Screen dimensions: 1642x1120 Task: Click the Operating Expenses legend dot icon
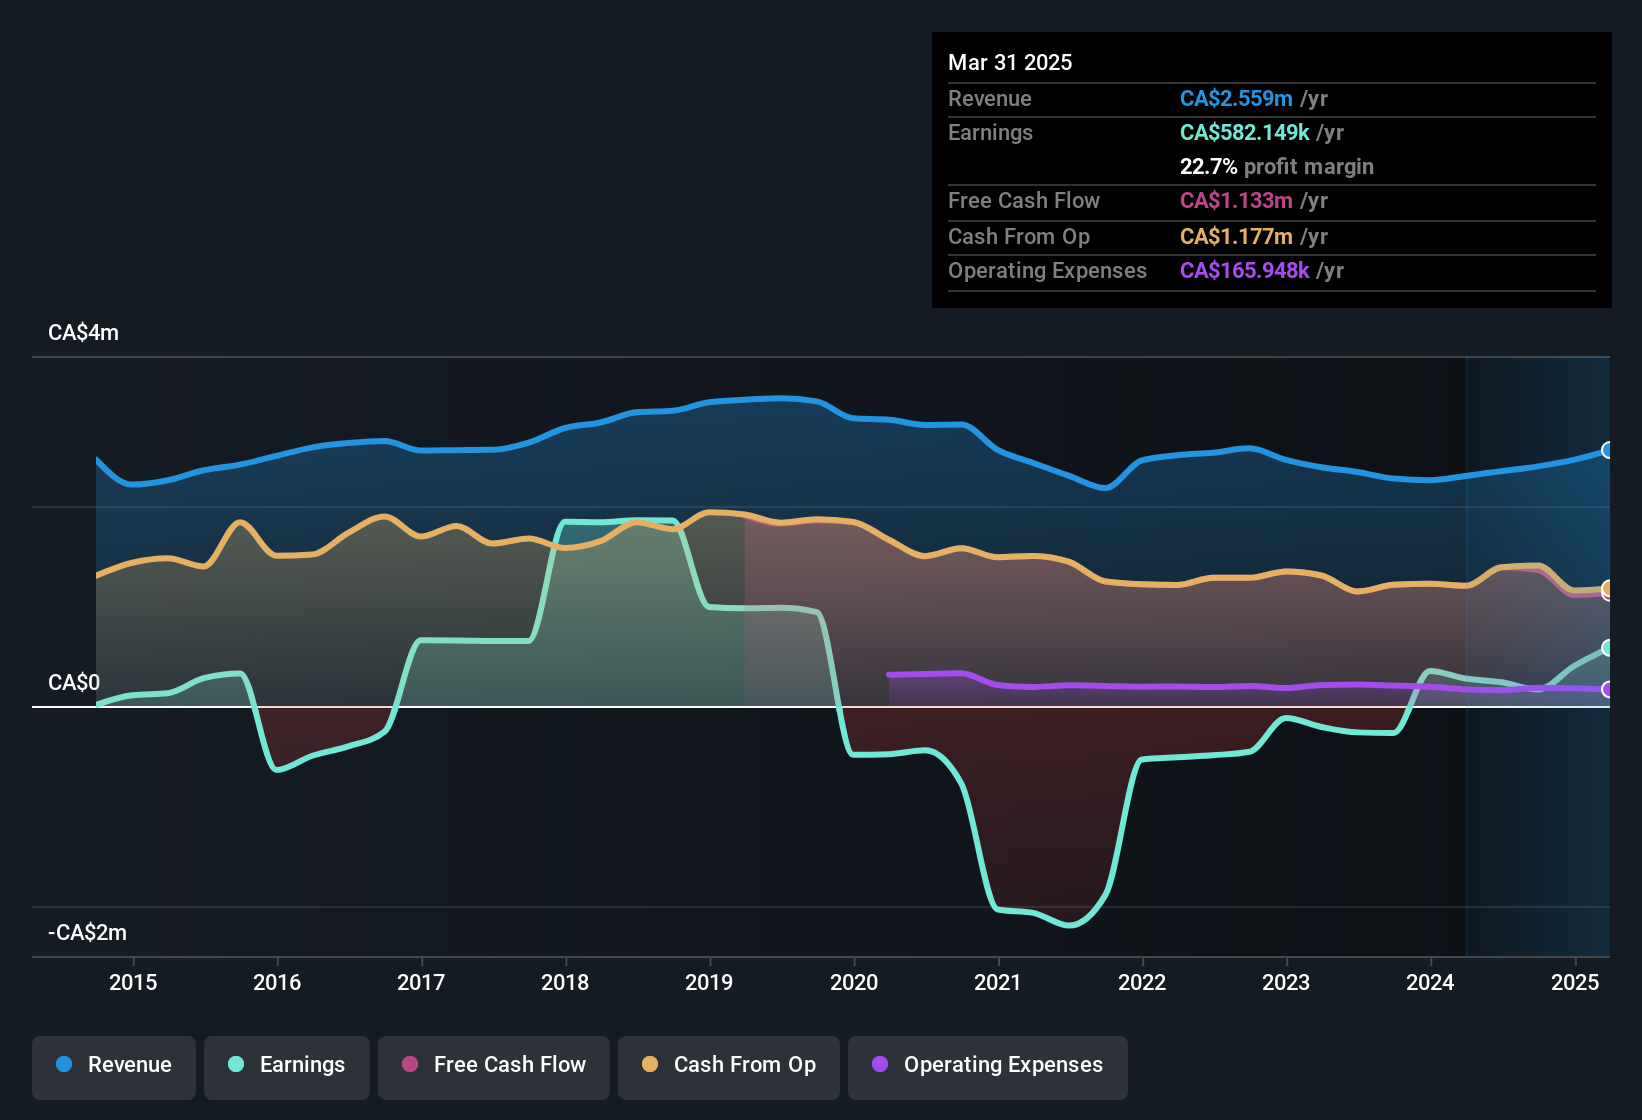tap(880, 1065)
